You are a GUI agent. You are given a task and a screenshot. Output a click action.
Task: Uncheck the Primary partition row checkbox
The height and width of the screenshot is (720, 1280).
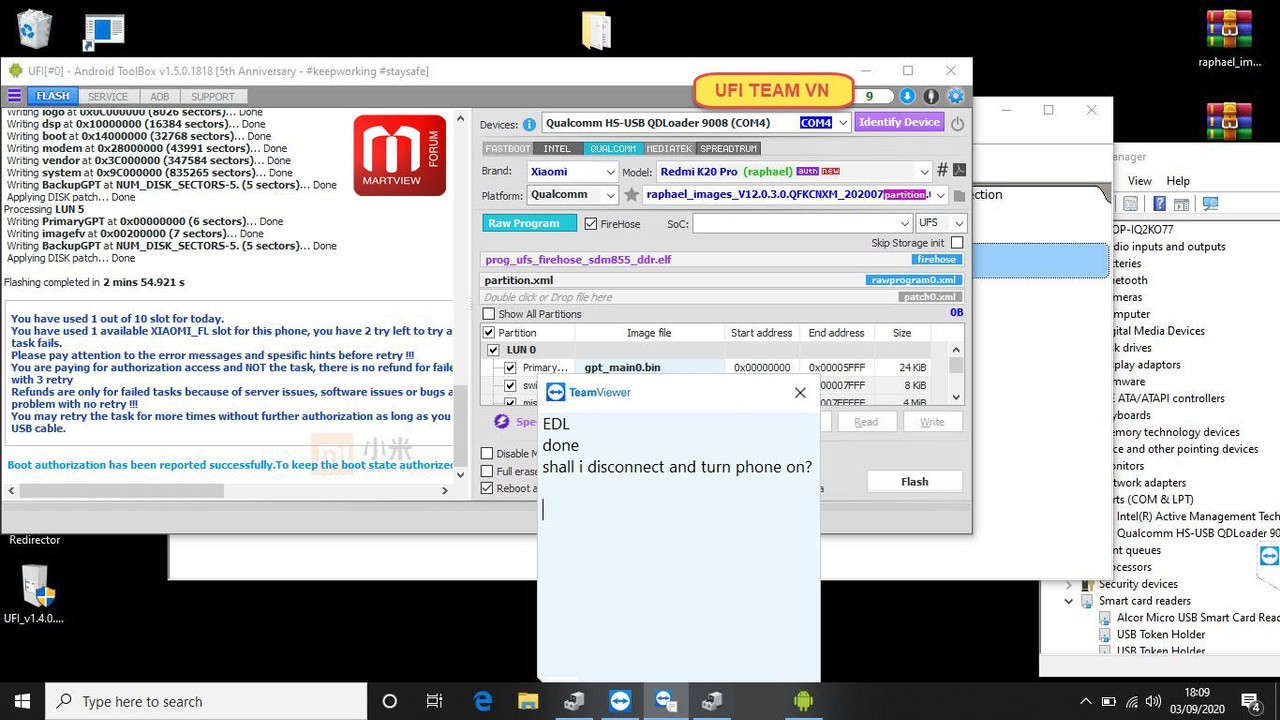(510, 368)
